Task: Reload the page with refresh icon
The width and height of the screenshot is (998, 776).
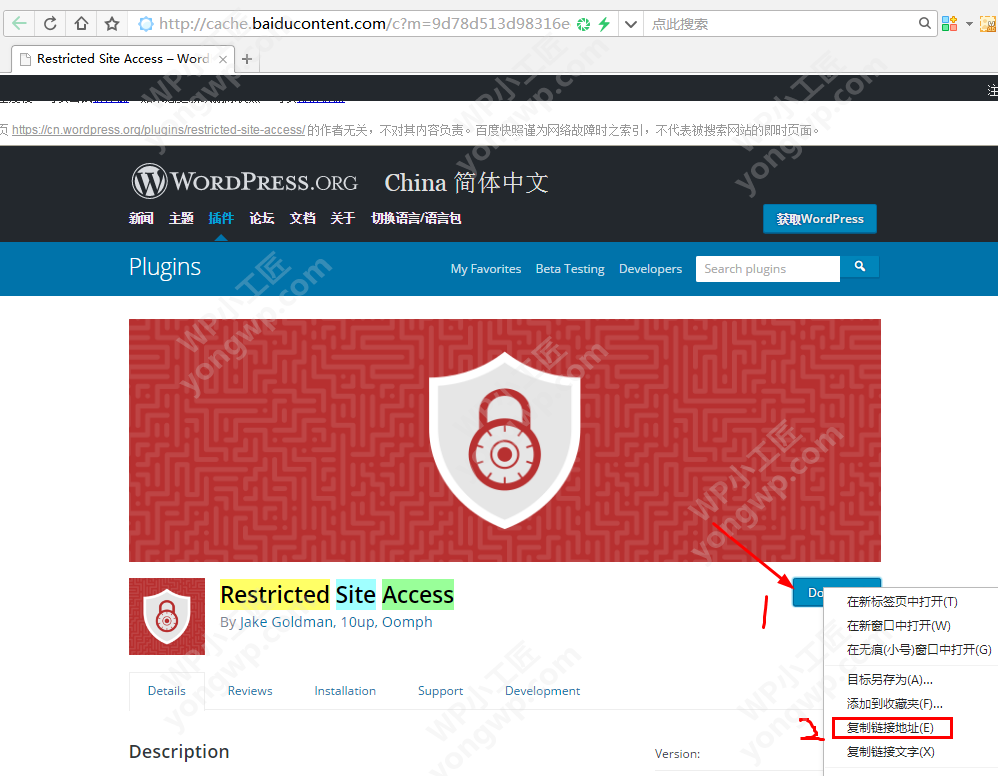Action: pyautogui.click(x=50, y=24)
